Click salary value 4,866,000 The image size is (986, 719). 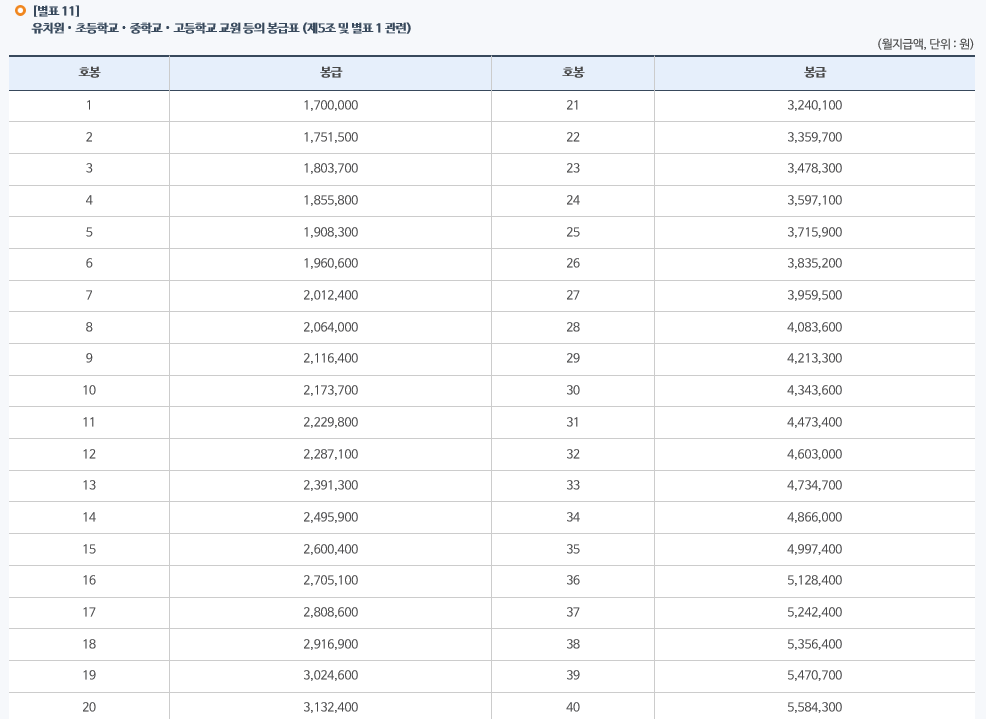[x=814, y=517]
